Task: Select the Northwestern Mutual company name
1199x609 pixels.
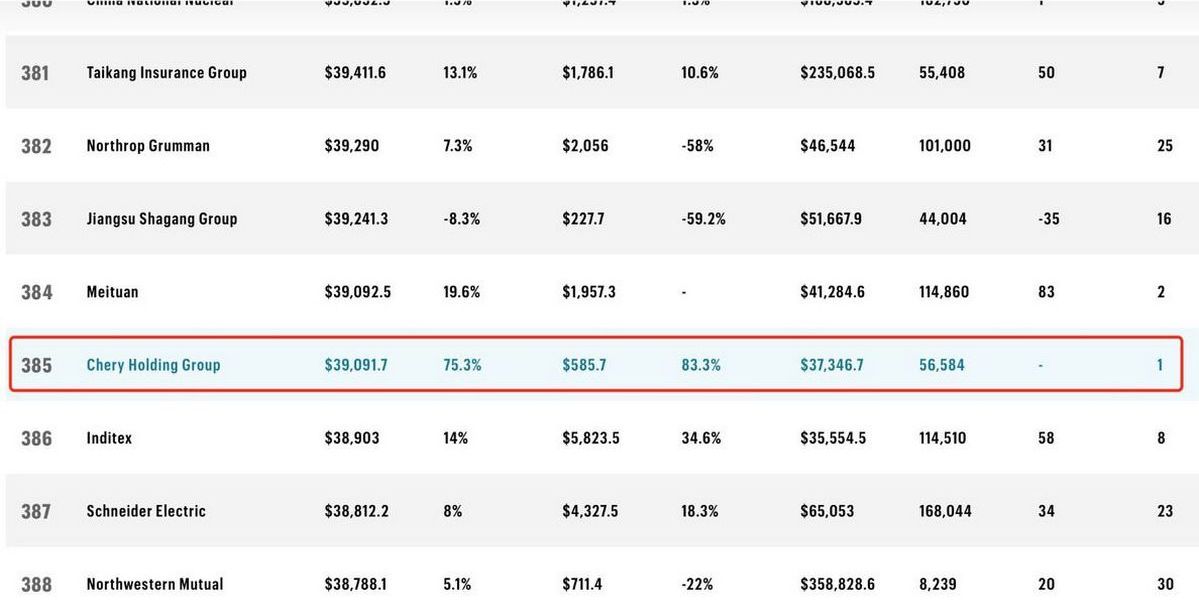Action: coord(155,584)
